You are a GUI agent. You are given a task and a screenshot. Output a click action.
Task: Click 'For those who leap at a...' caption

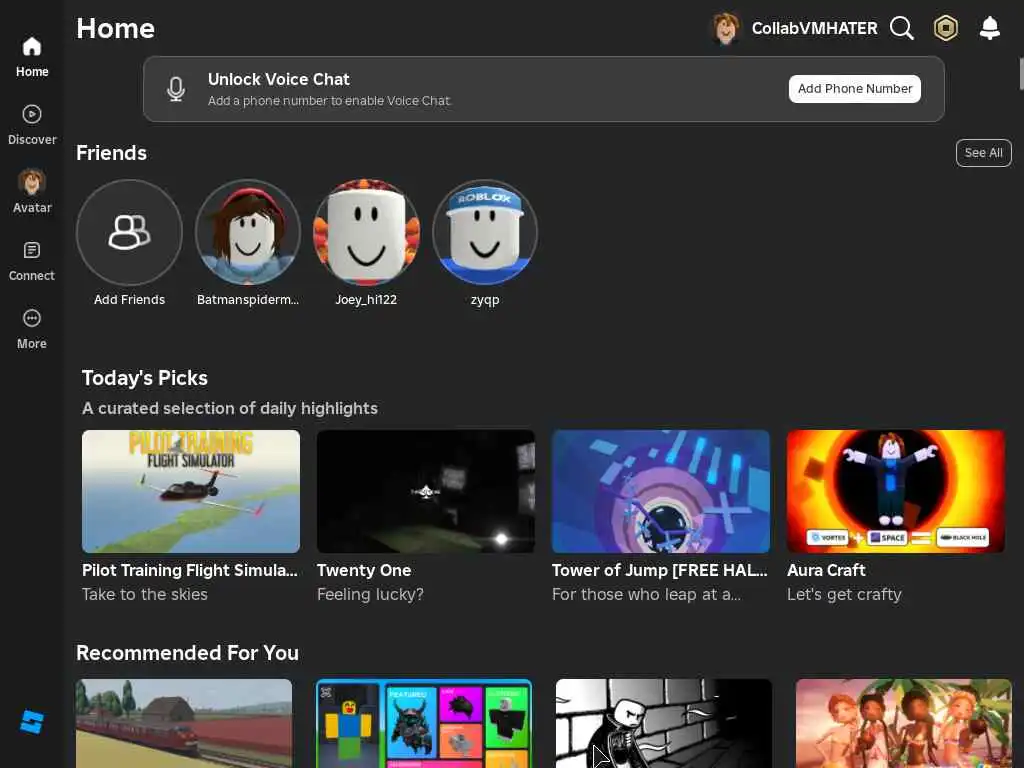coord(647,594)
